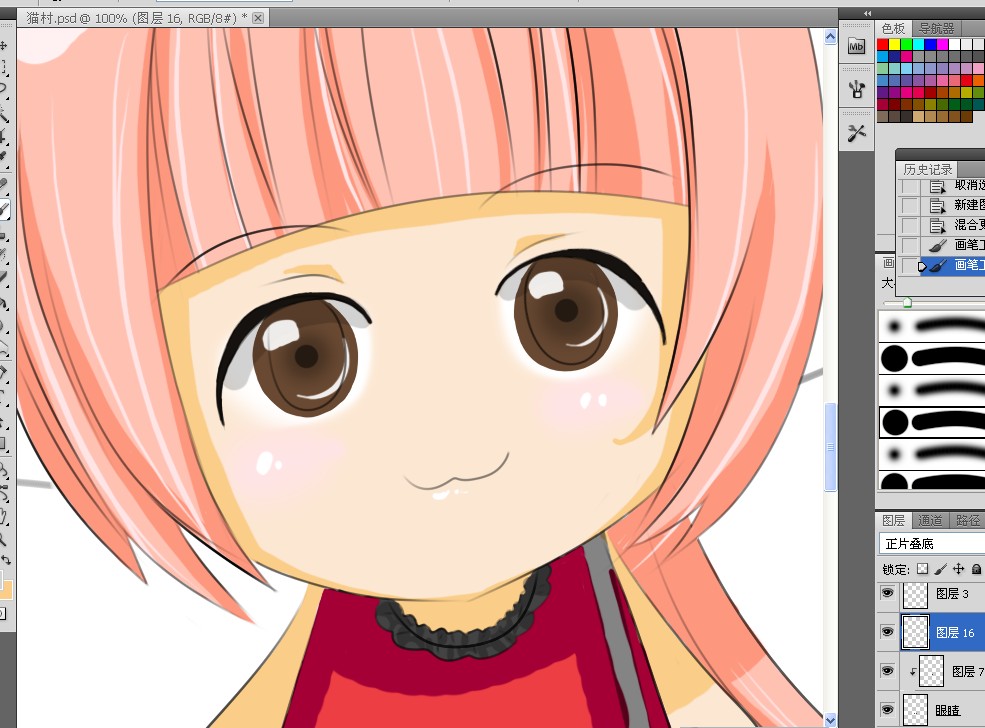Open the wrench and screwdriver panel icon
The height and width of the screenshot is (728, 985).
click(x=856, y=133)
